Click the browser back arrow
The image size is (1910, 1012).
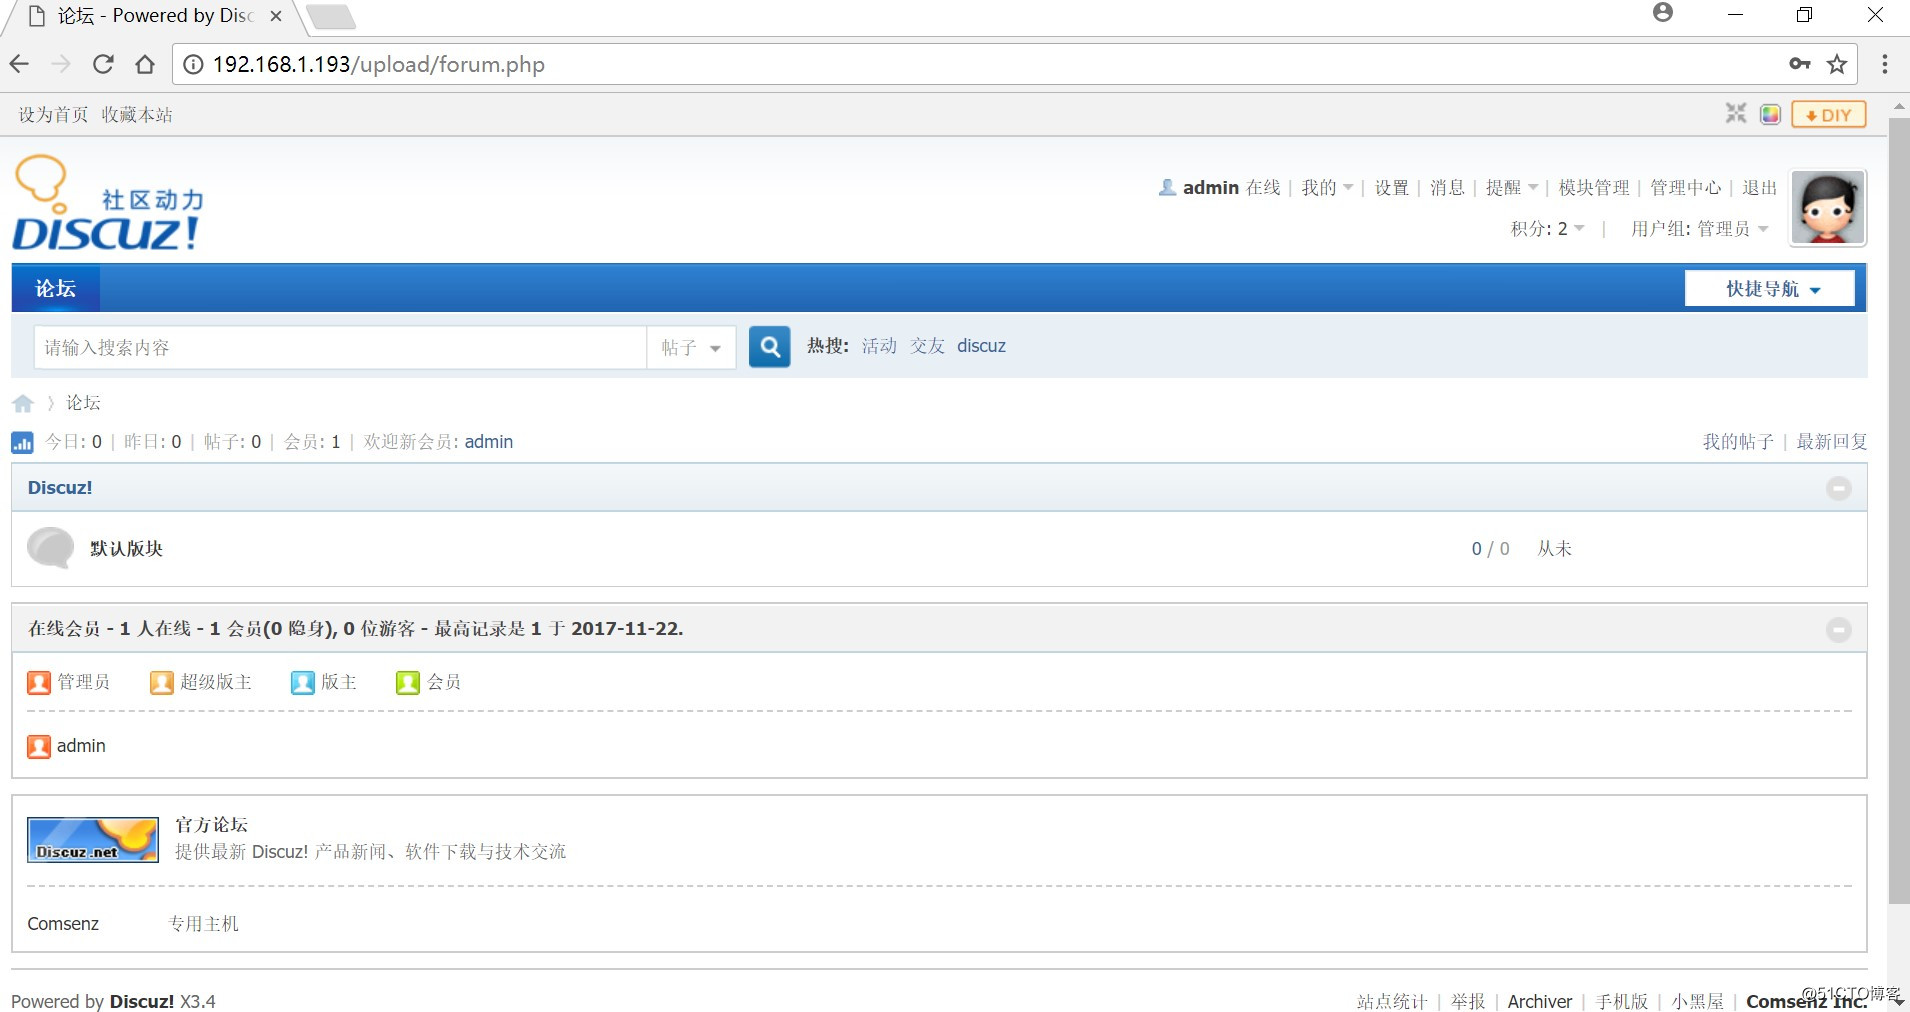(x=19, y=64)
